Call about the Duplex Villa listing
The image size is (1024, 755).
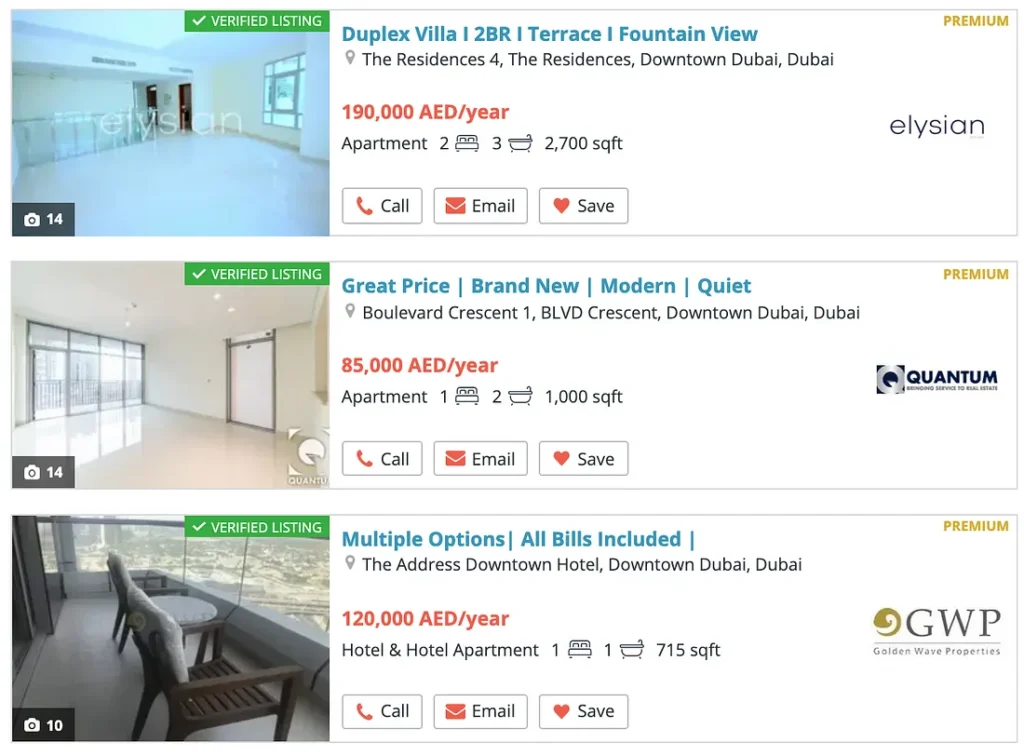pos(382,206)
